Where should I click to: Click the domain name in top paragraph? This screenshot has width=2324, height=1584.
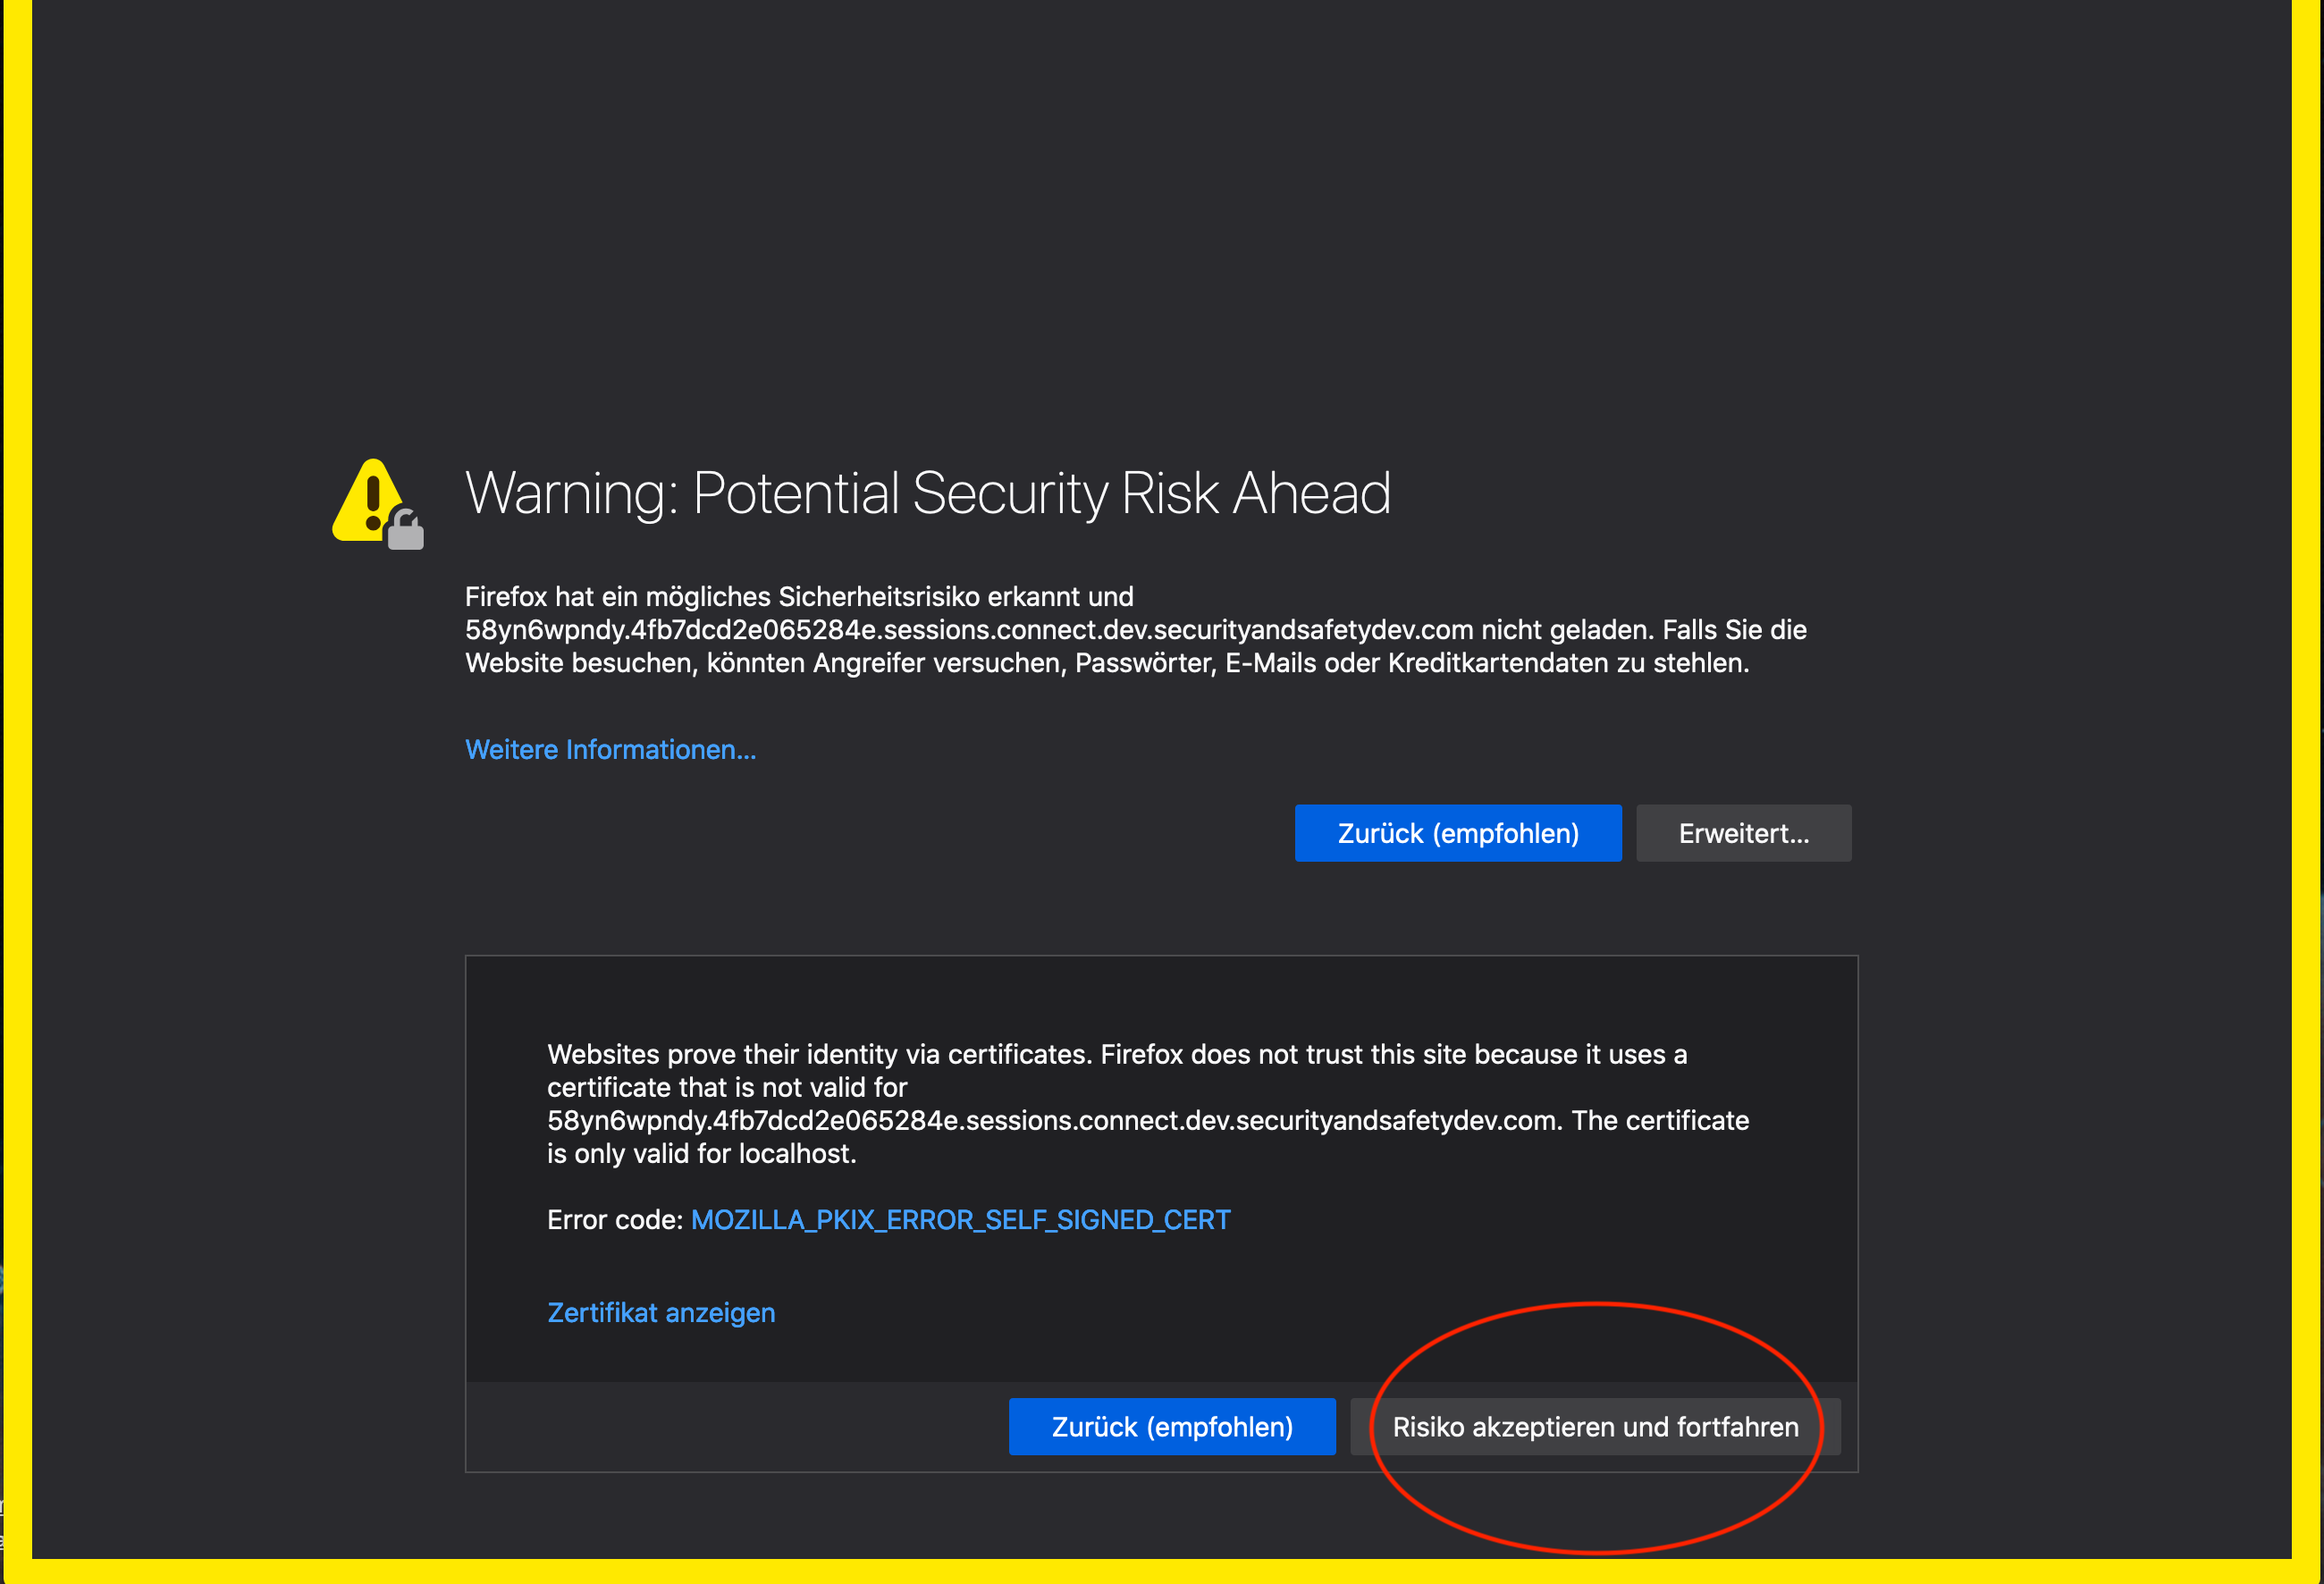969,630
